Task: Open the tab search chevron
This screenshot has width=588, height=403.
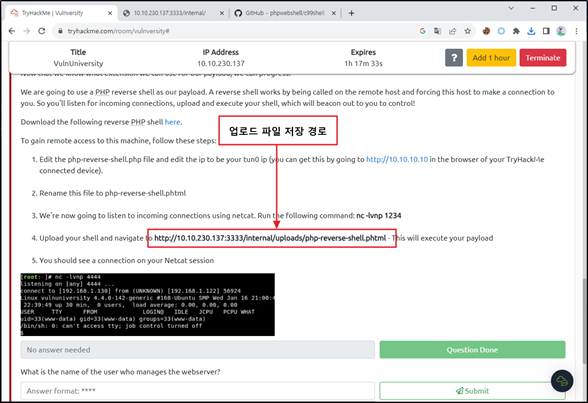Action: (x=511, y=8)
